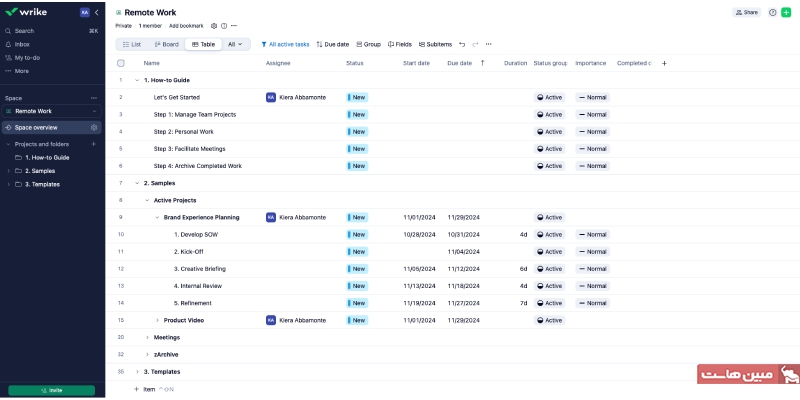Image resolution: width=800 pixels, height=400 pixels.
Task: Collapse the Brand Experience Planning row
Action: coord(157,217)
